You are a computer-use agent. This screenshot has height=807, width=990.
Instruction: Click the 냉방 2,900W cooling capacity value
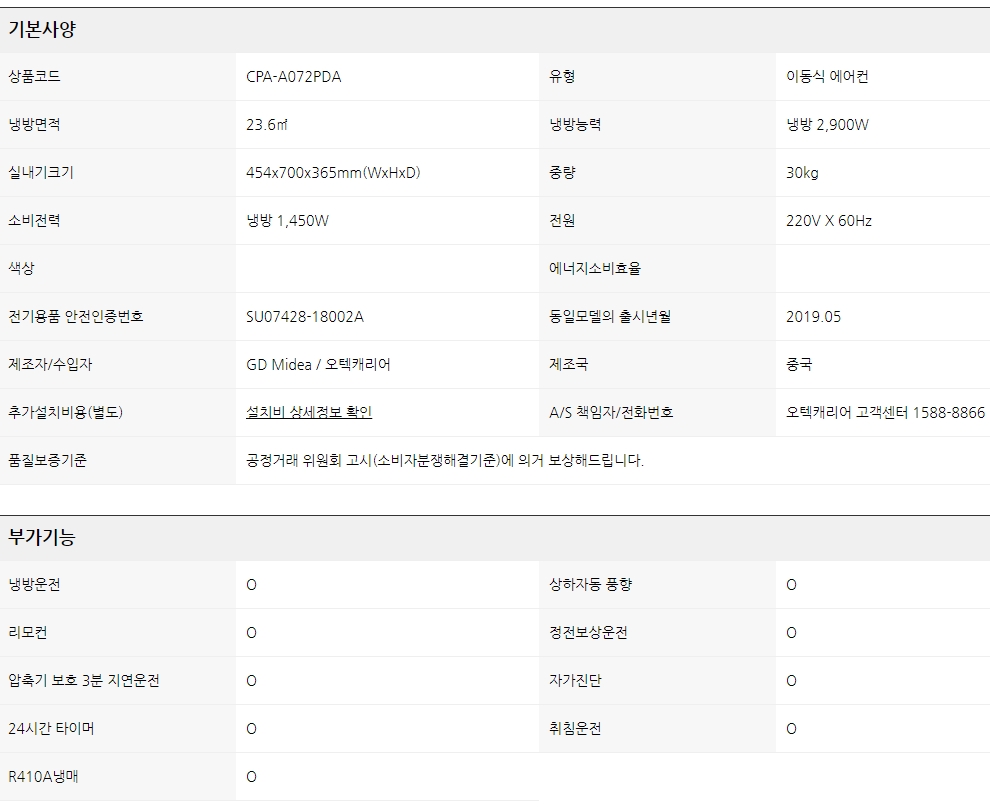click(x=827, y=125)
